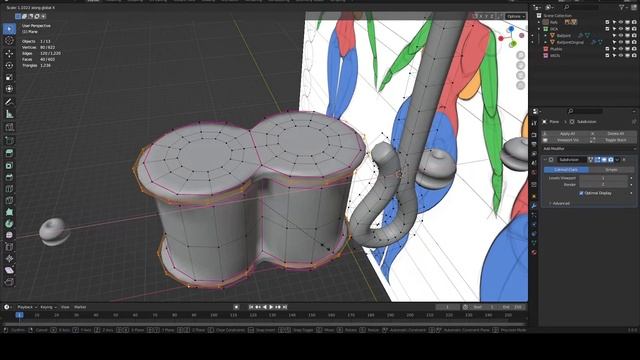Viewport: 640px width, 360px height.
Task: Disable render camera icon for BallpenOriginal row
Action: pos(633,42)
